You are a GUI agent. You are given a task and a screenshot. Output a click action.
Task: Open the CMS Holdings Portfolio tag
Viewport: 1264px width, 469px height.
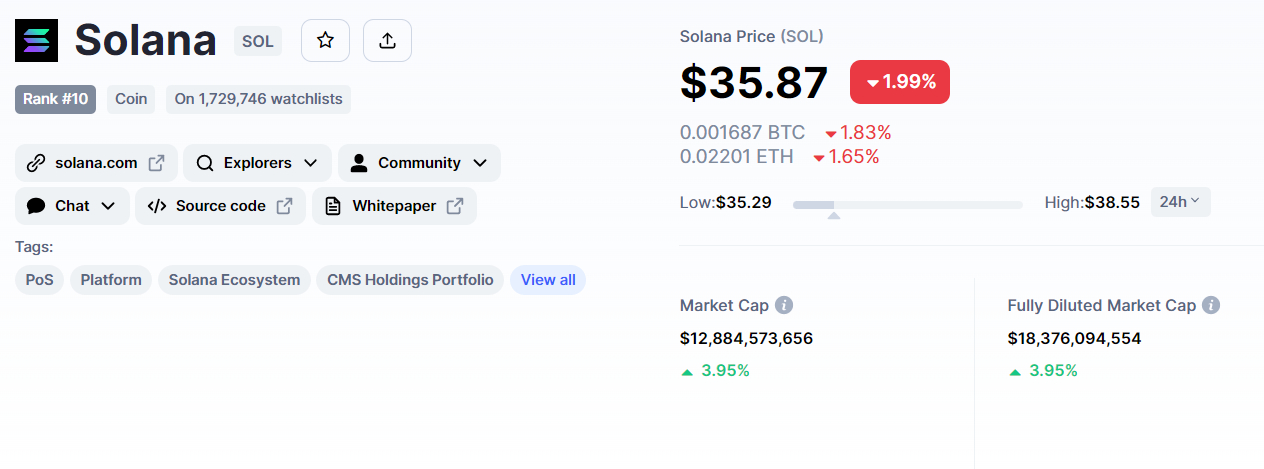coord(410,280)
